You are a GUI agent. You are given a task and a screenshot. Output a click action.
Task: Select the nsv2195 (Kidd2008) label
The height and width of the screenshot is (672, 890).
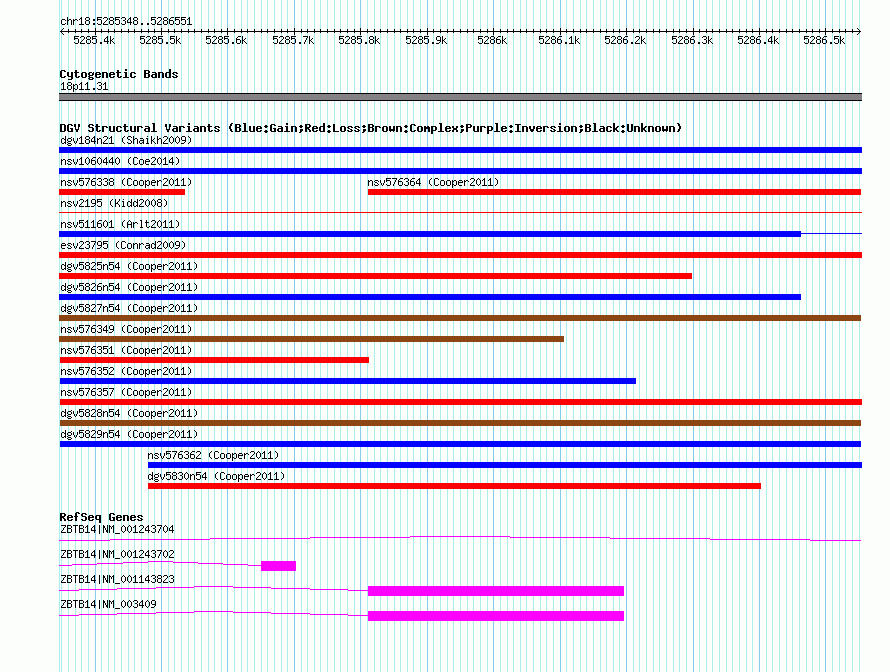tap(114, 203)
